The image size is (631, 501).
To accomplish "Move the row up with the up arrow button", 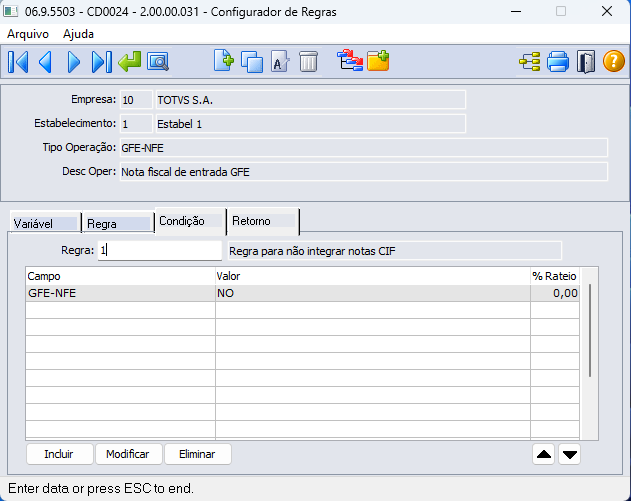I will [544, 454].
